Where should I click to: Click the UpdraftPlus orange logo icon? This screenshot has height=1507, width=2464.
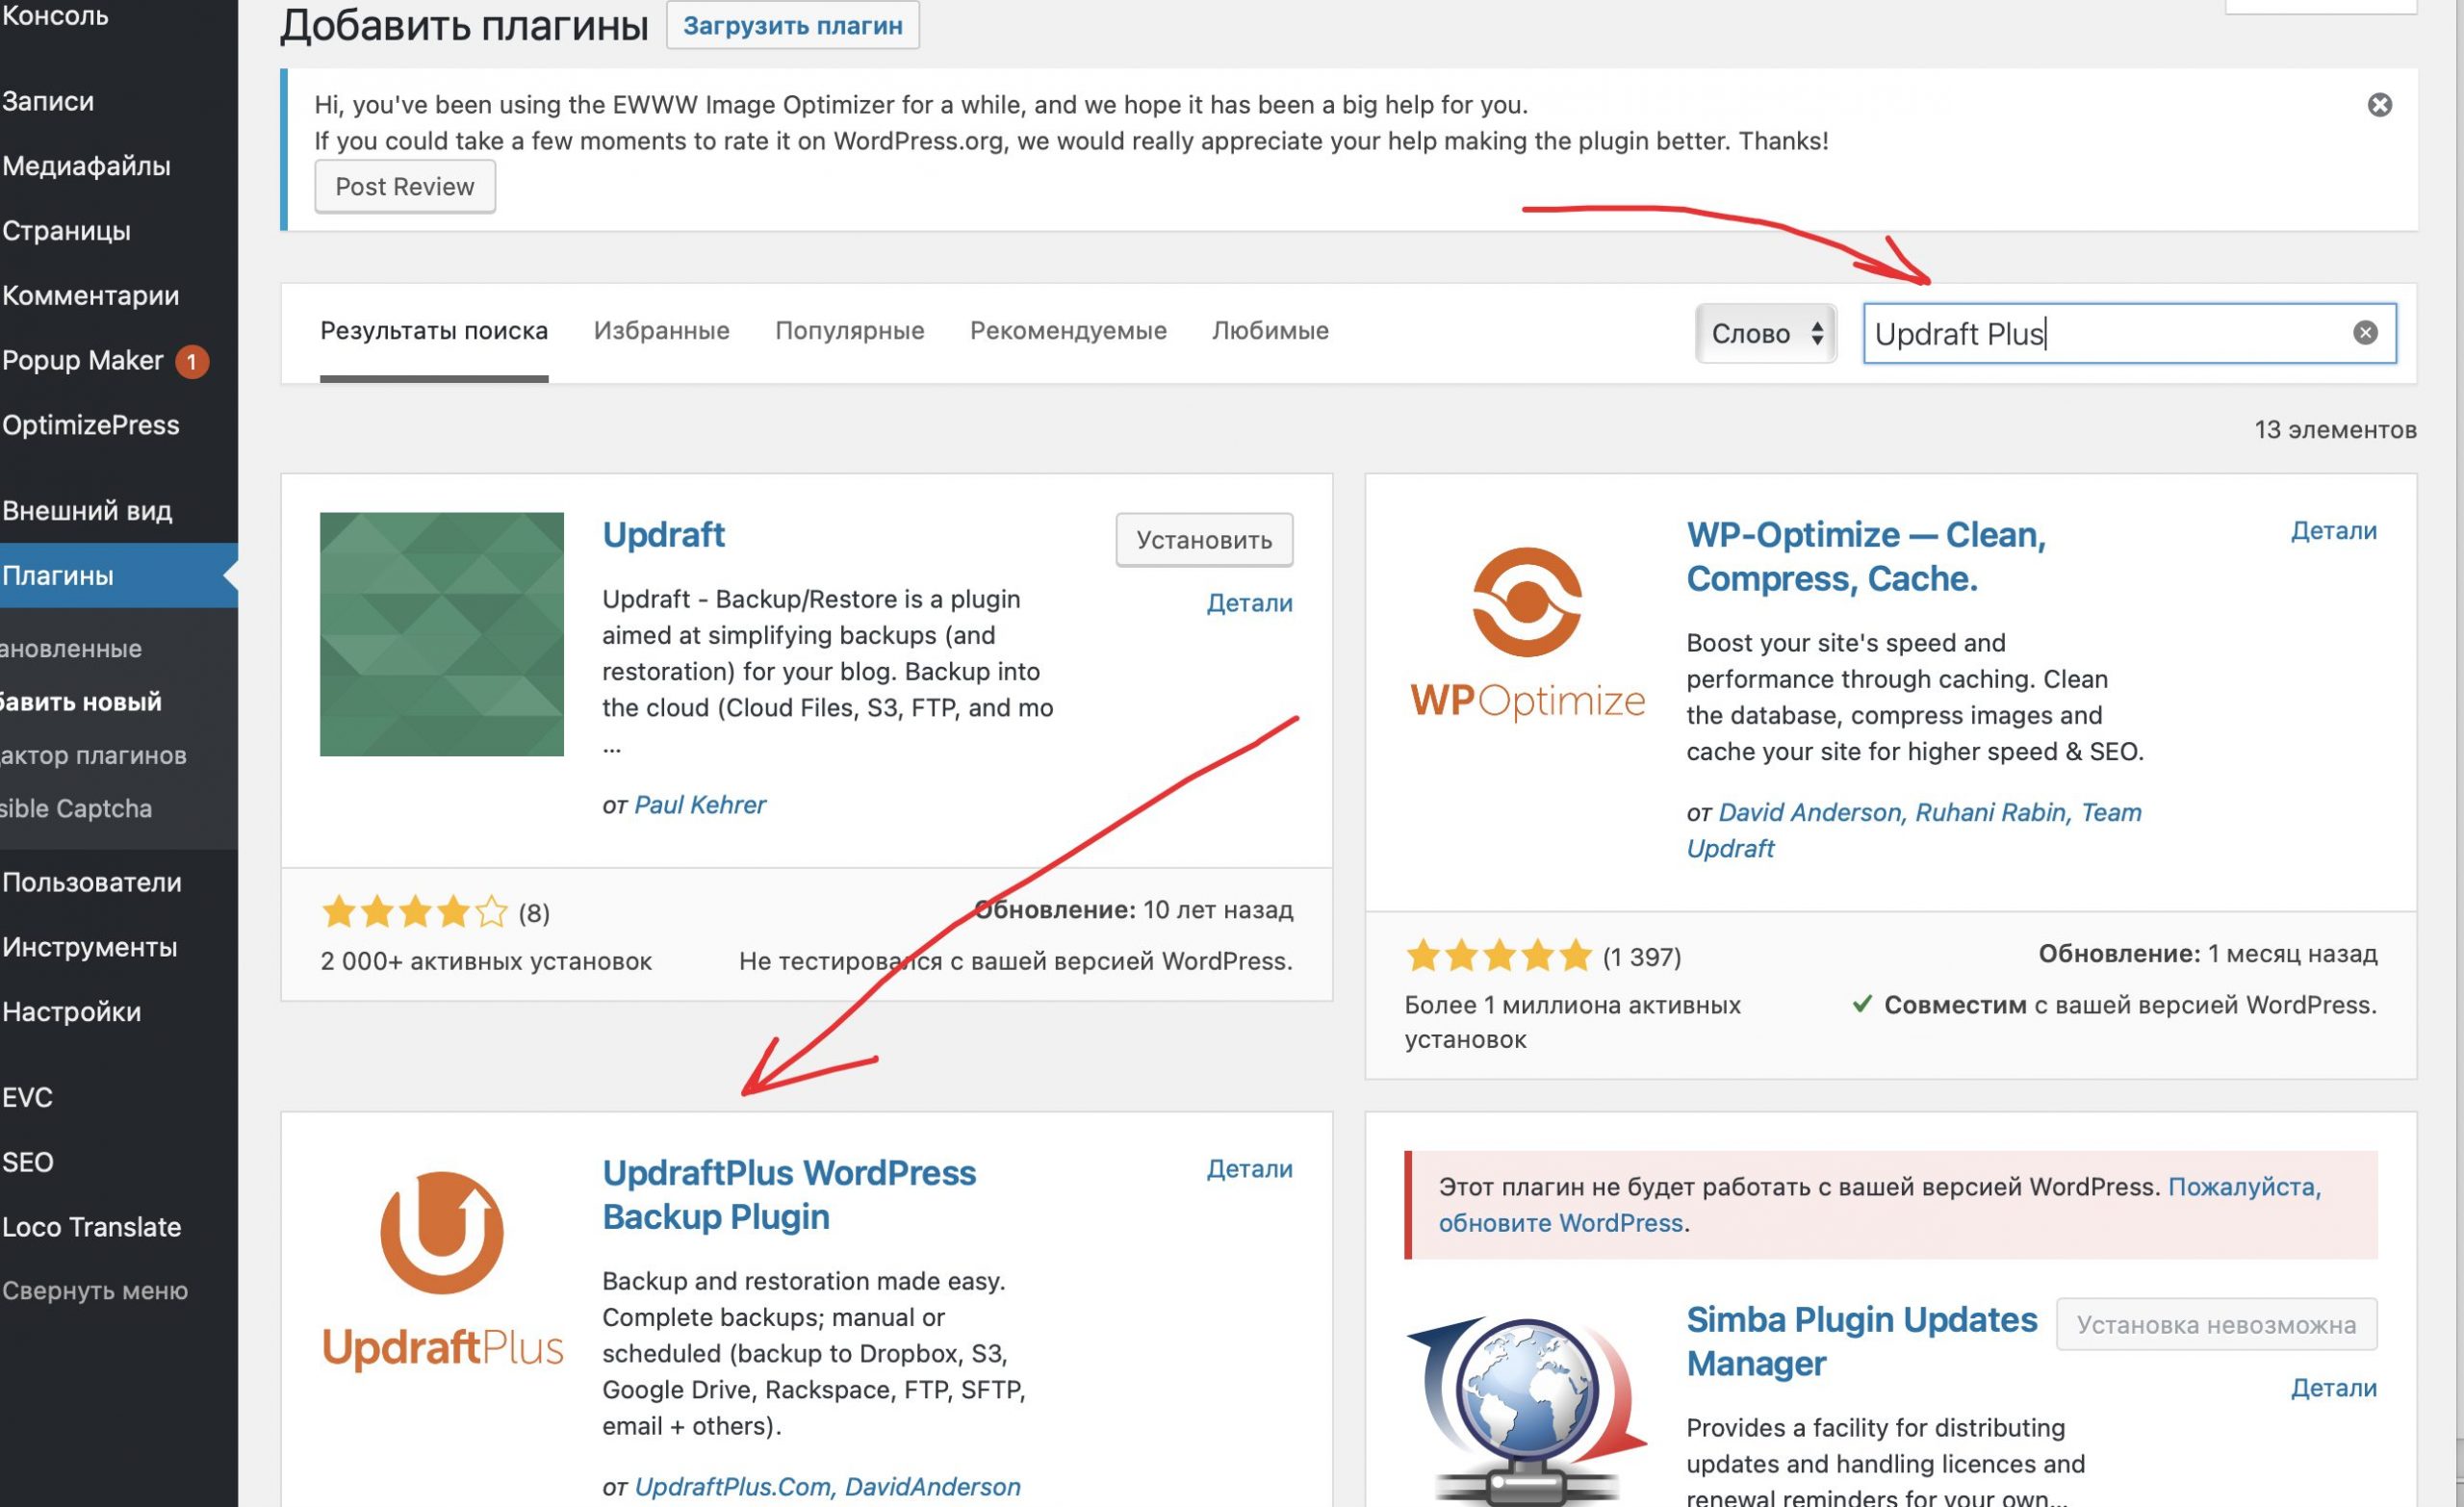click(x=441, y=1269)
